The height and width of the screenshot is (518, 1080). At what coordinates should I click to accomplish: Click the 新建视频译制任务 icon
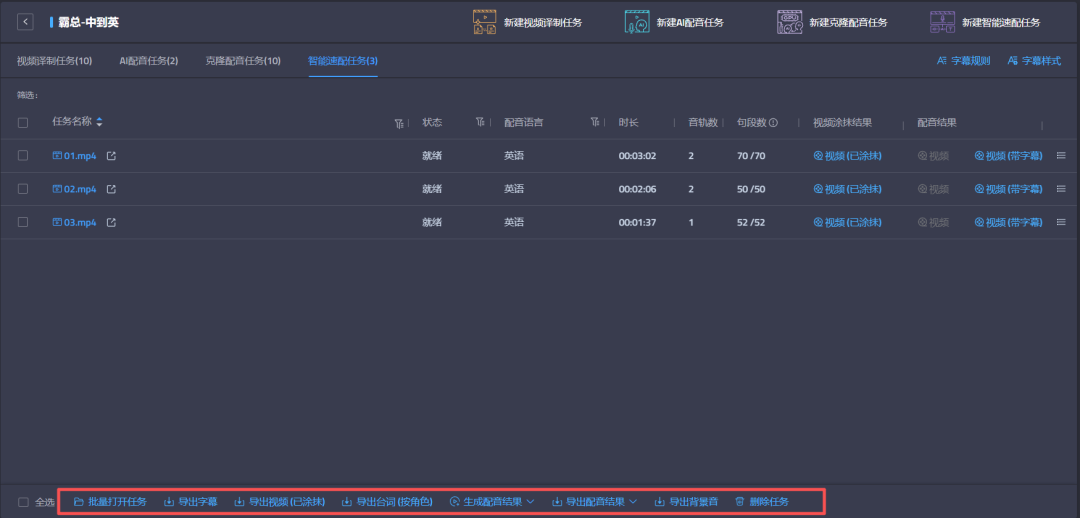point(485,22)
